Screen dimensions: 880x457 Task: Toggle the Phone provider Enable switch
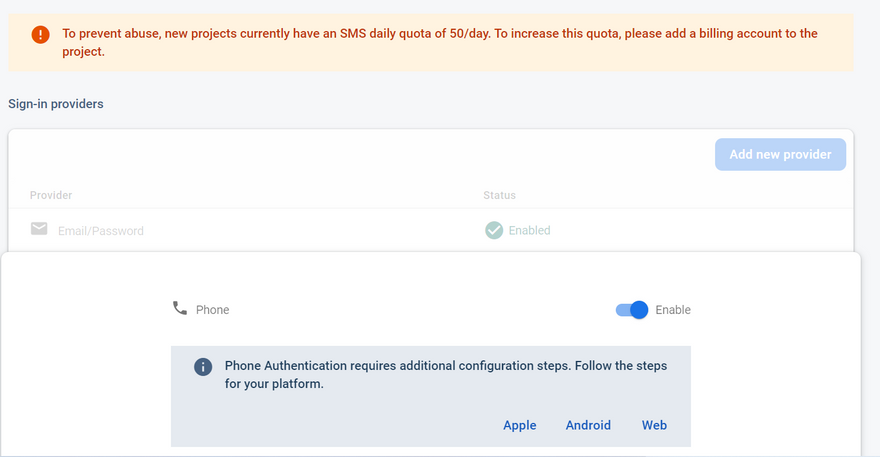pos(632,310)
